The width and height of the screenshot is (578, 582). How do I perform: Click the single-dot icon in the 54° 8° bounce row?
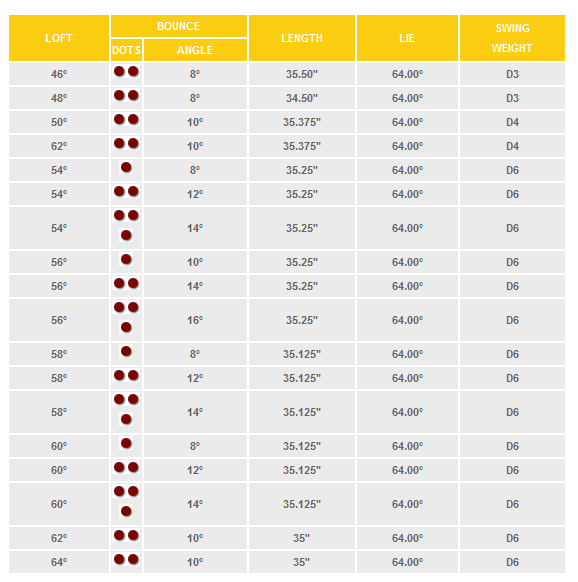126,167
